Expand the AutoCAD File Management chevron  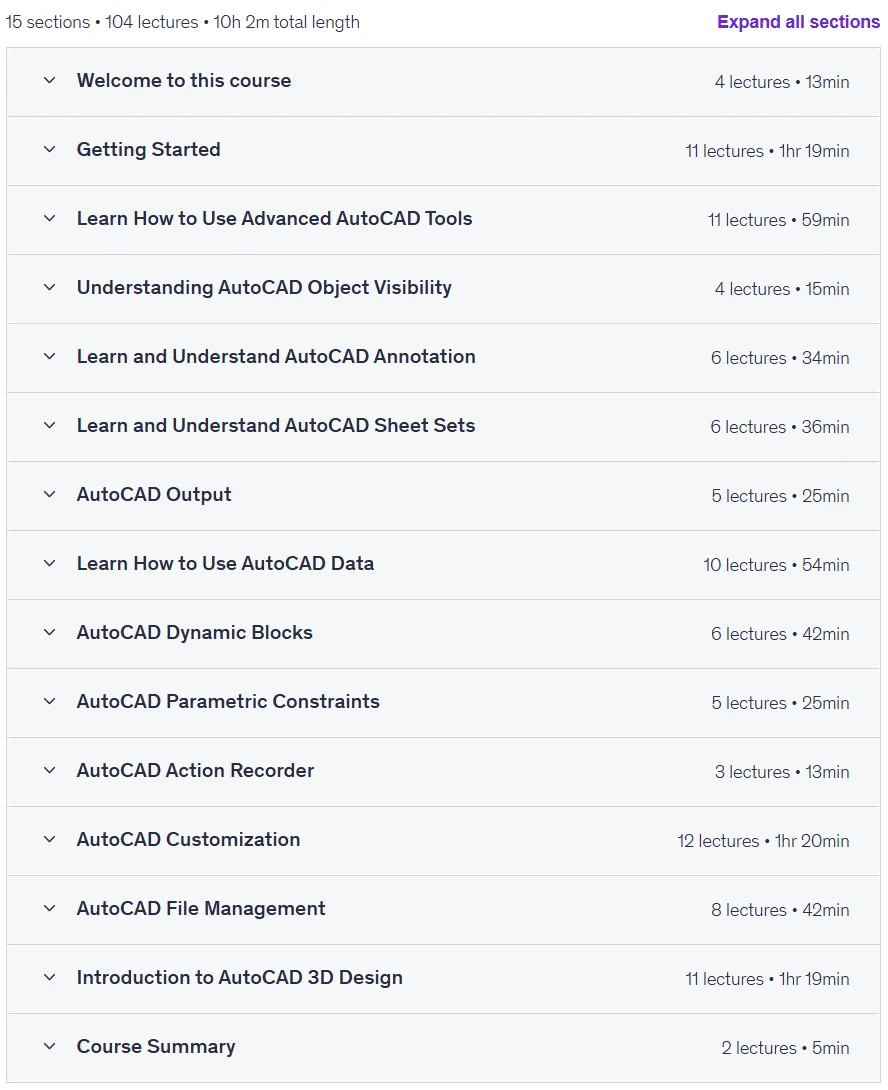(x=49, y=909)
